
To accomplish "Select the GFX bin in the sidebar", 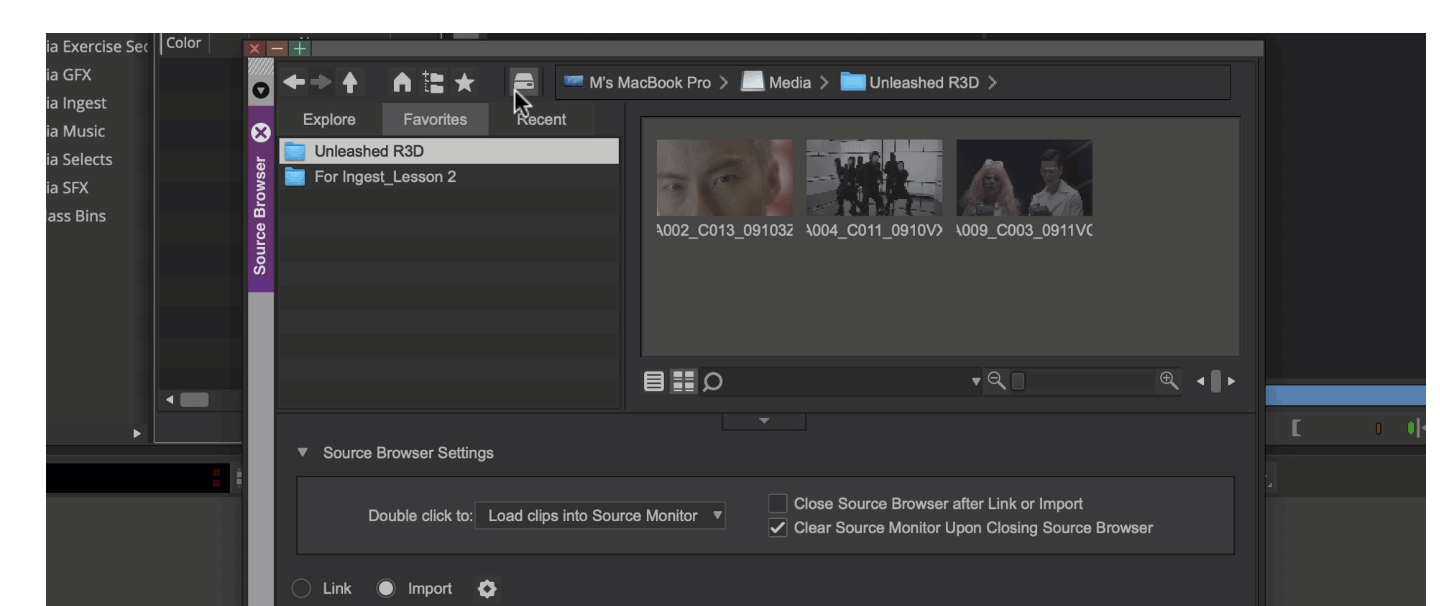I will [69, 75].
